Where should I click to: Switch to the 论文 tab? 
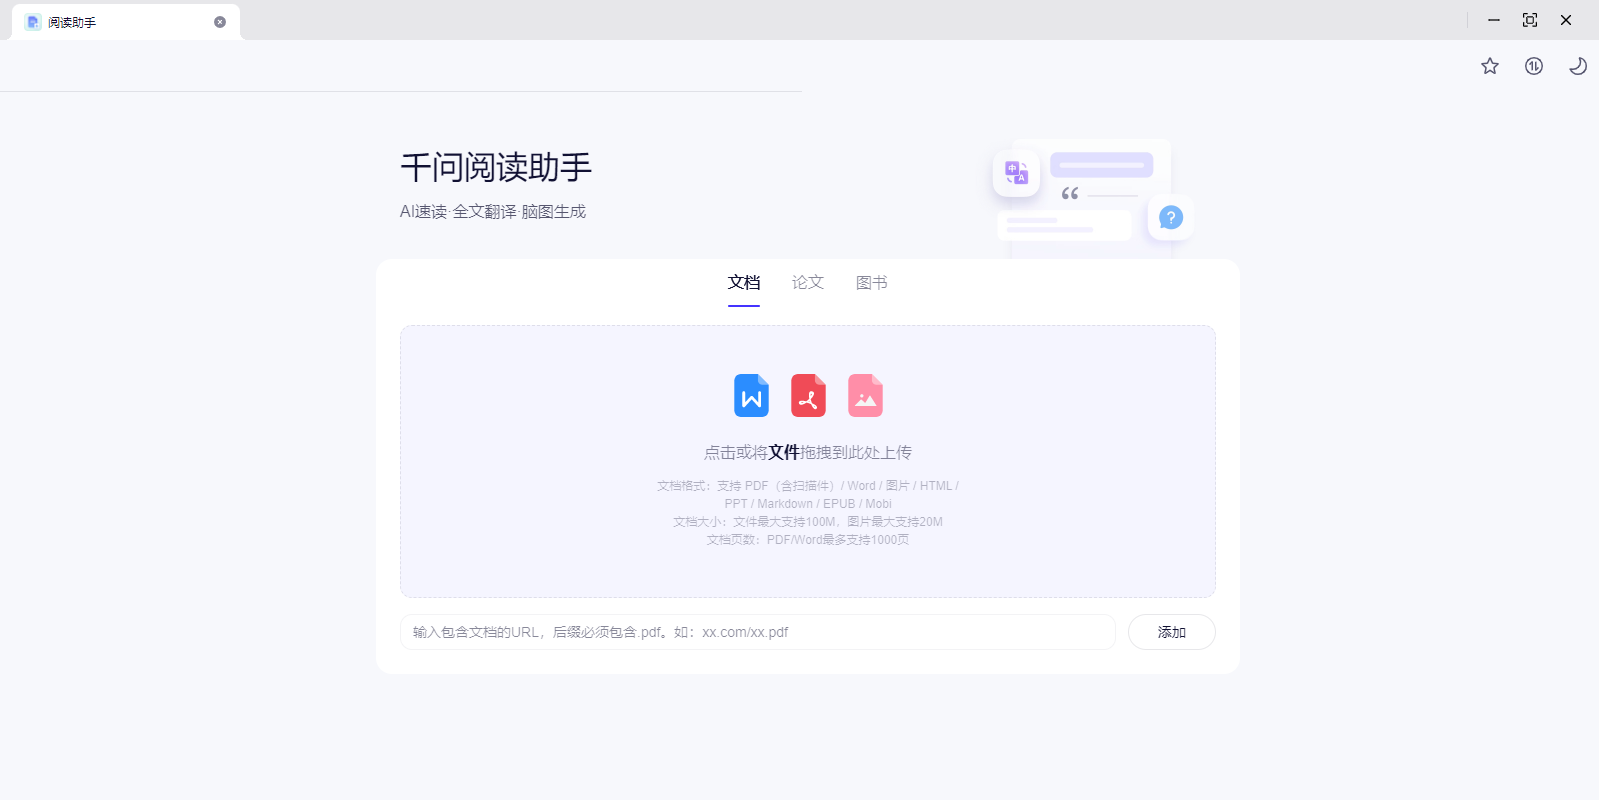(808, 283)
